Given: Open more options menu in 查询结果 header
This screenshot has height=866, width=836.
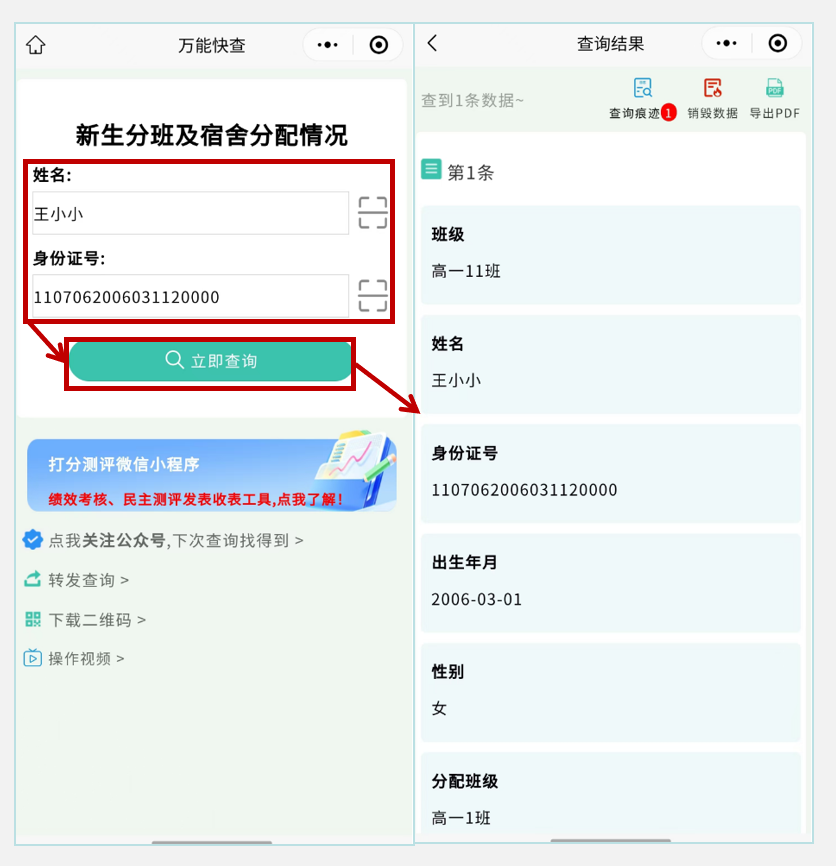Looking at the screenshot, I should [726, 43].
